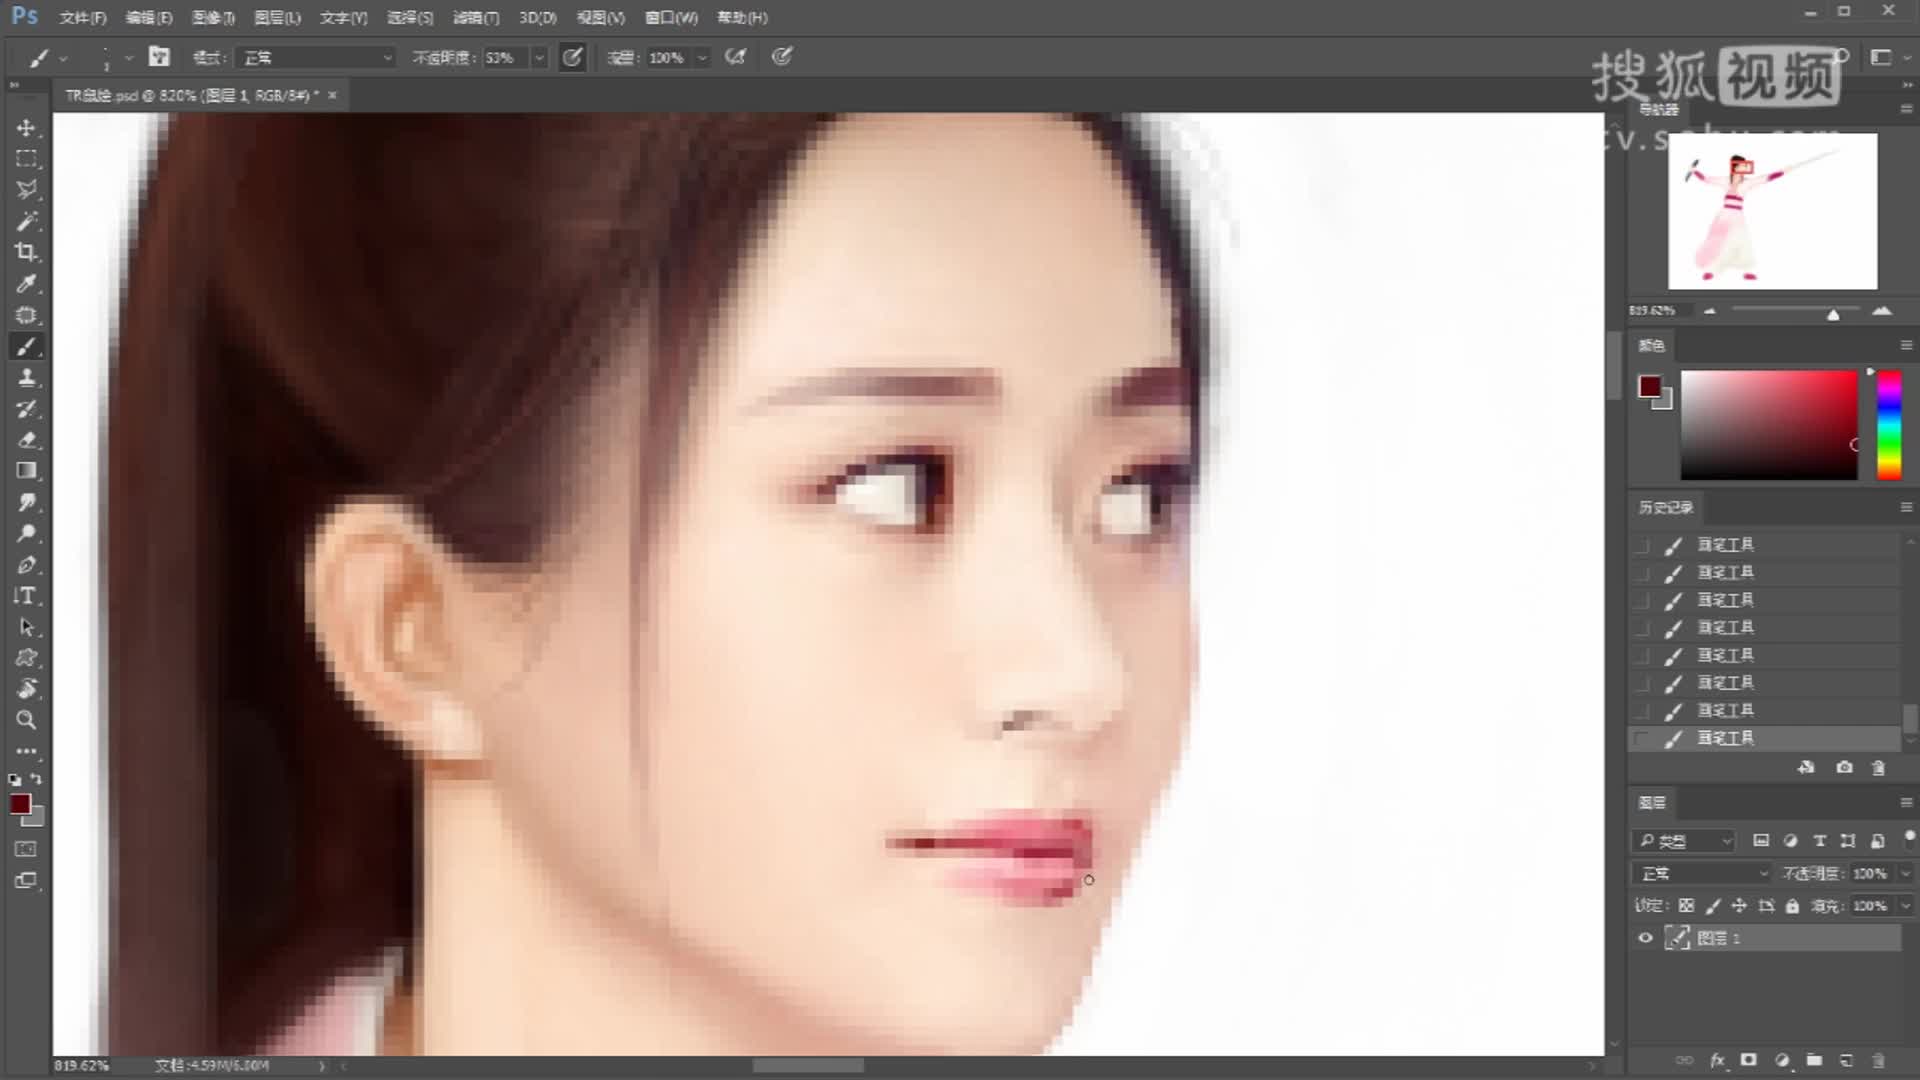
Task: Open the tool preset picker arrow
Action: coord(63,58)
